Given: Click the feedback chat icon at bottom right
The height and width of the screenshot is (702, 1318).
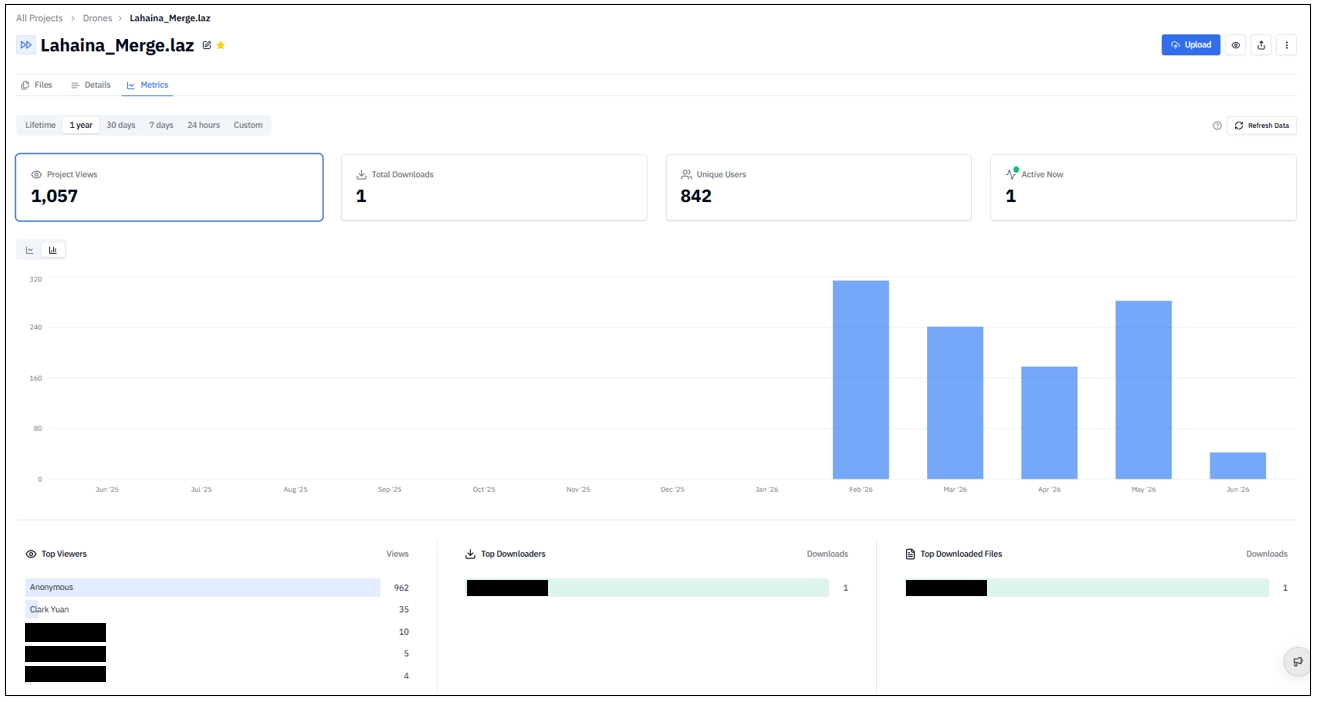Looking at the screenshot, I should click(x=1298, y=661).
